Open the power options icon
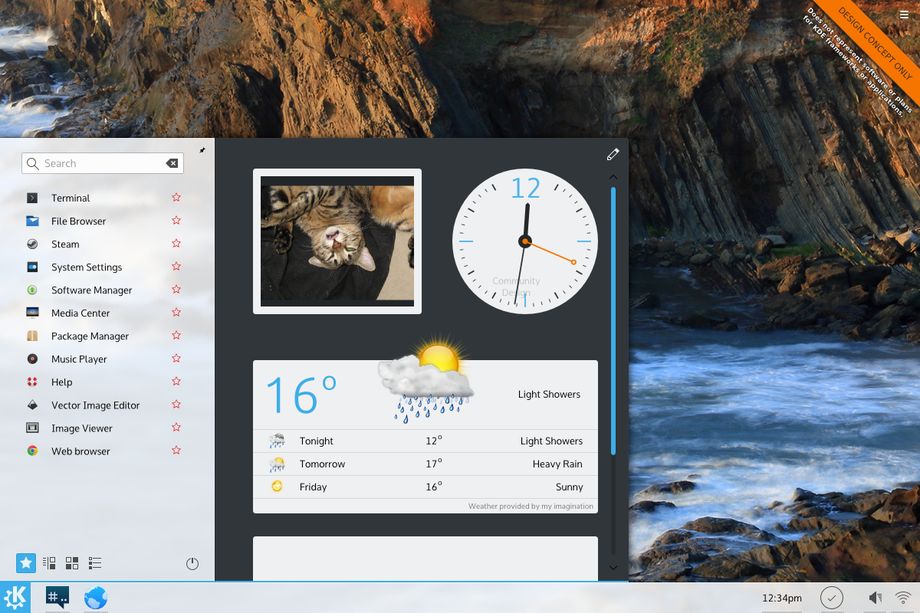This screenshot has height=613, width=920. [x=192, y=564]
